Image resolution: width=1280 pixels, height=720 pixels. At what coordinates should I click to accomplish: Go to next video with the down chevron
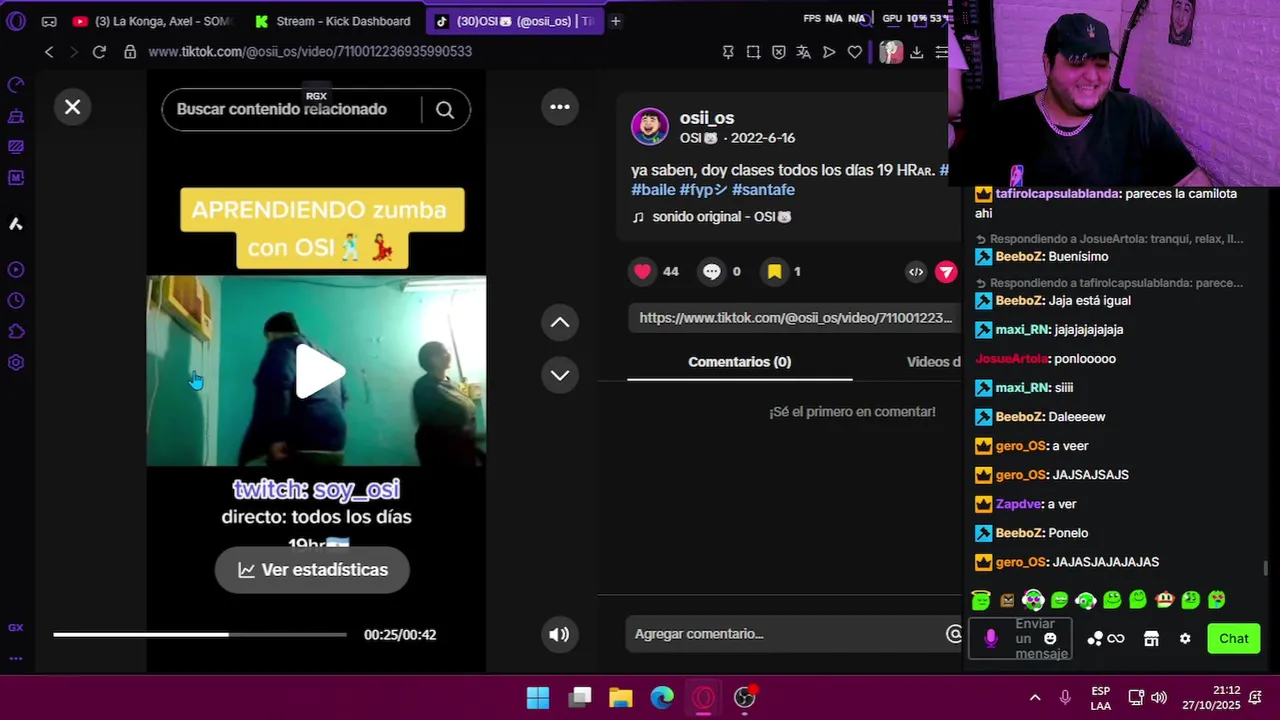(x=560, y=375)
